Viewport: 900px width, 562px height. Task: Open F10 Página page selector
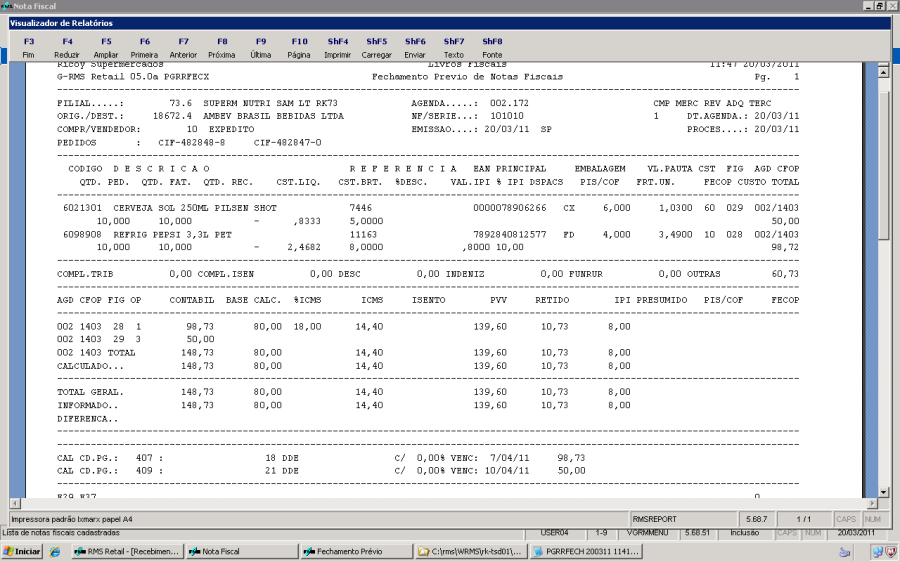(299, 48)
